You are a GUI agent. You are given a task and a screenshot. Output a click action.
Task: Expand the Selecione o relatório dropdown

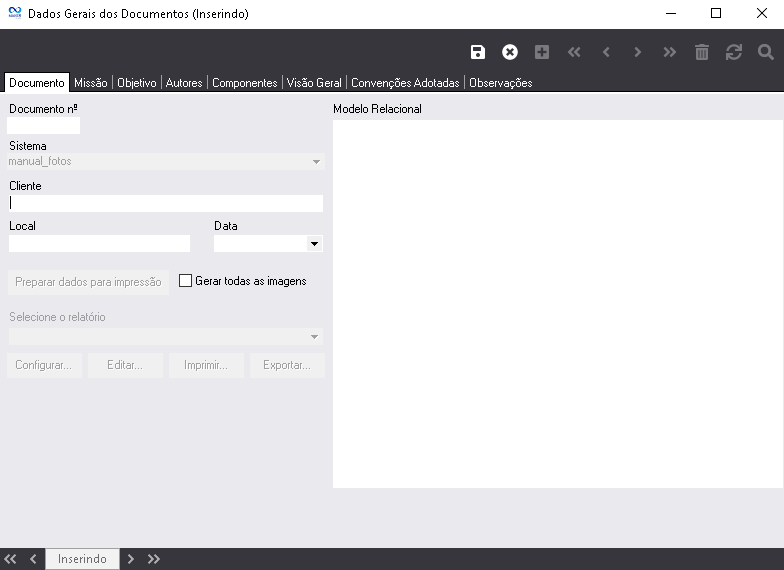316,337
